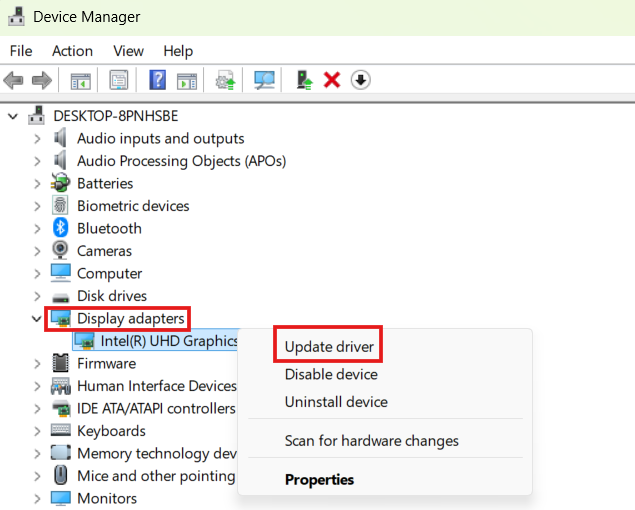The image size is (635, 510).
Task: Select the Disk drives label
Action: coord(112,296)
